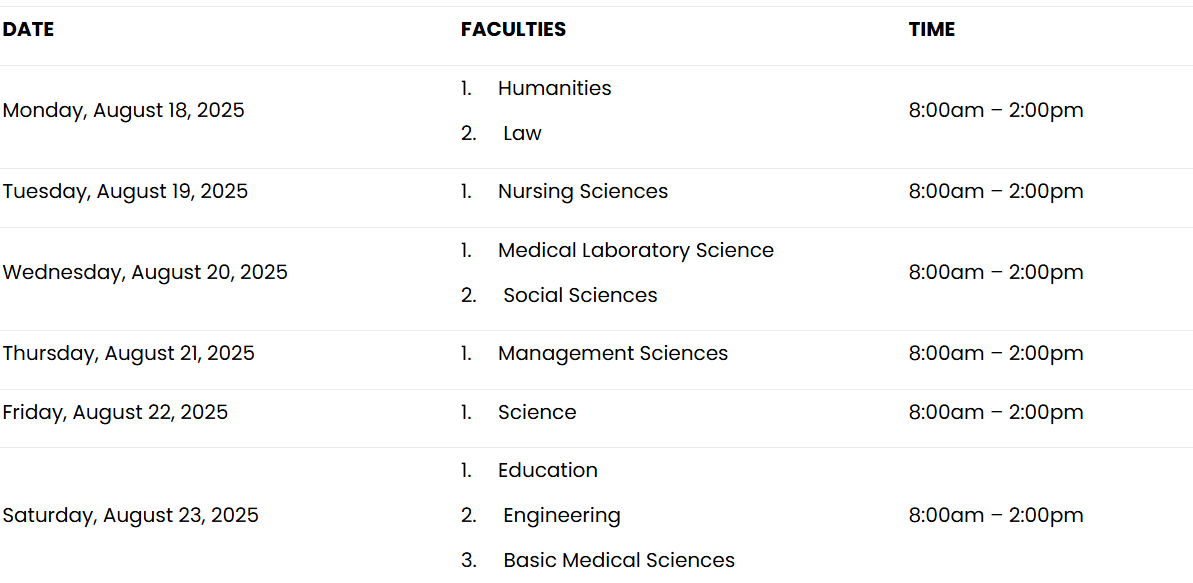The height and width of the screenshot is (583, 1193).
Task: Click Medical Laboratory Science entry
Action: [636, 250]
